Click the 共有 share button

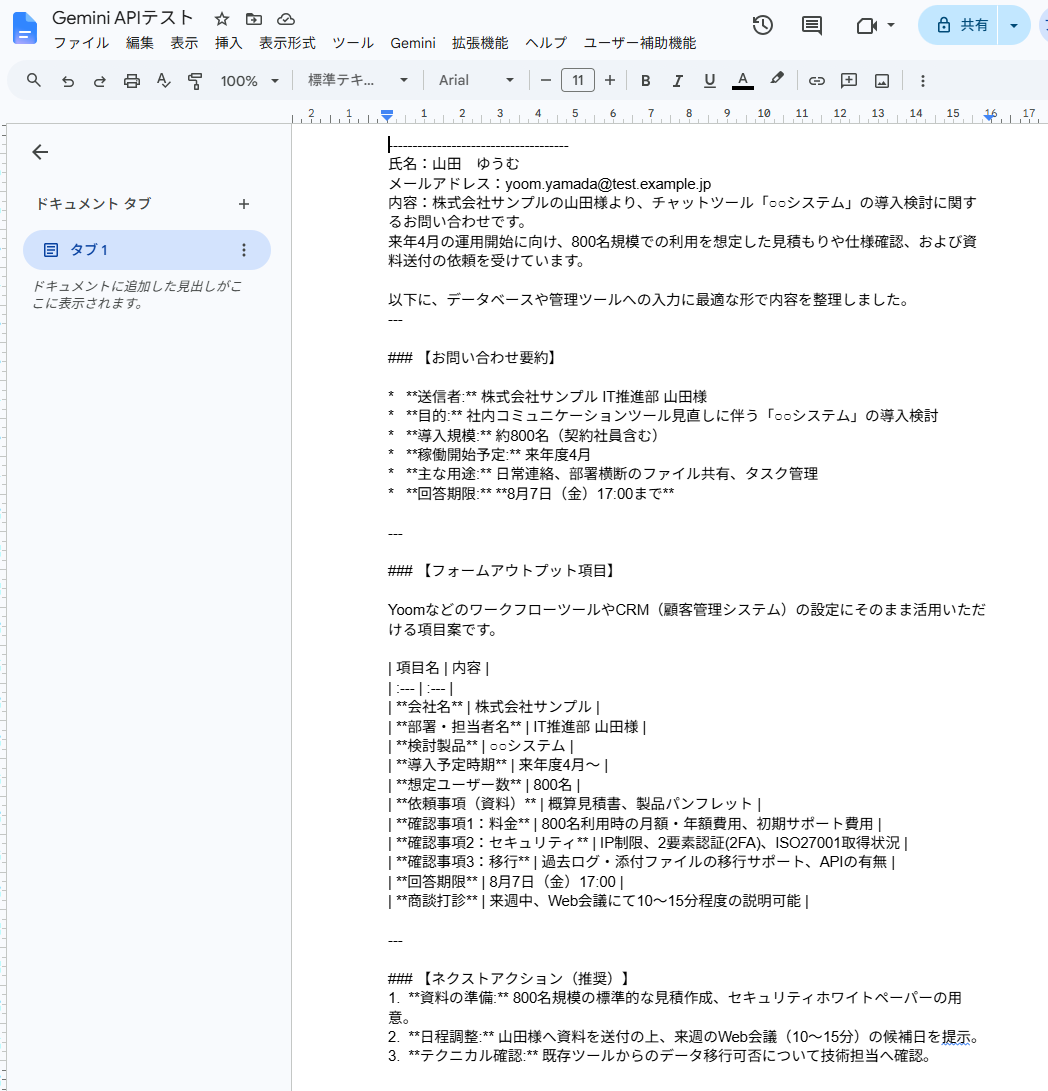pos(959,26)
